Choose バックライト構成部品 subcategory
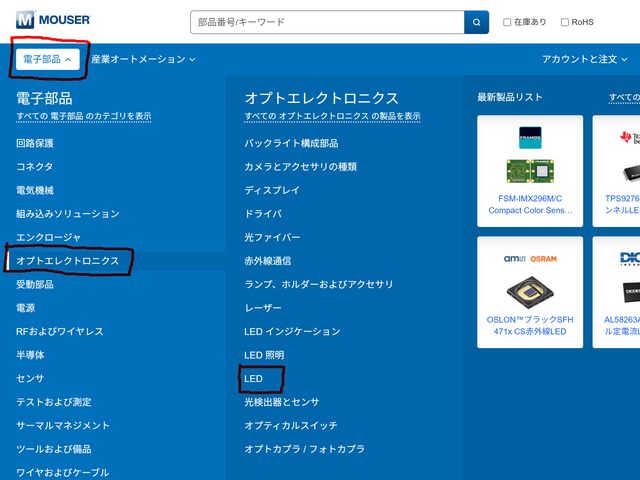Image resolution: width=640 pixels, height=480 pixels. [x=291, y=143]
